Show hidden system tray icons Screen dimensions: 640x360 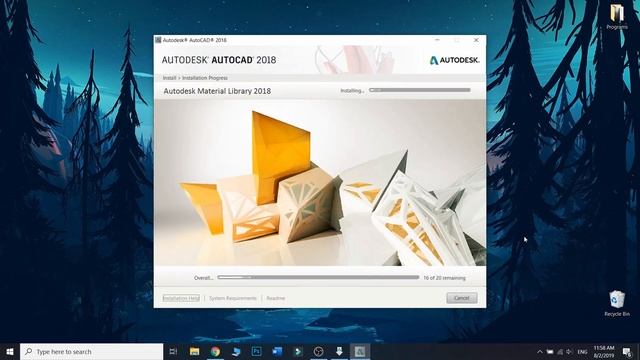coord(540,351)
